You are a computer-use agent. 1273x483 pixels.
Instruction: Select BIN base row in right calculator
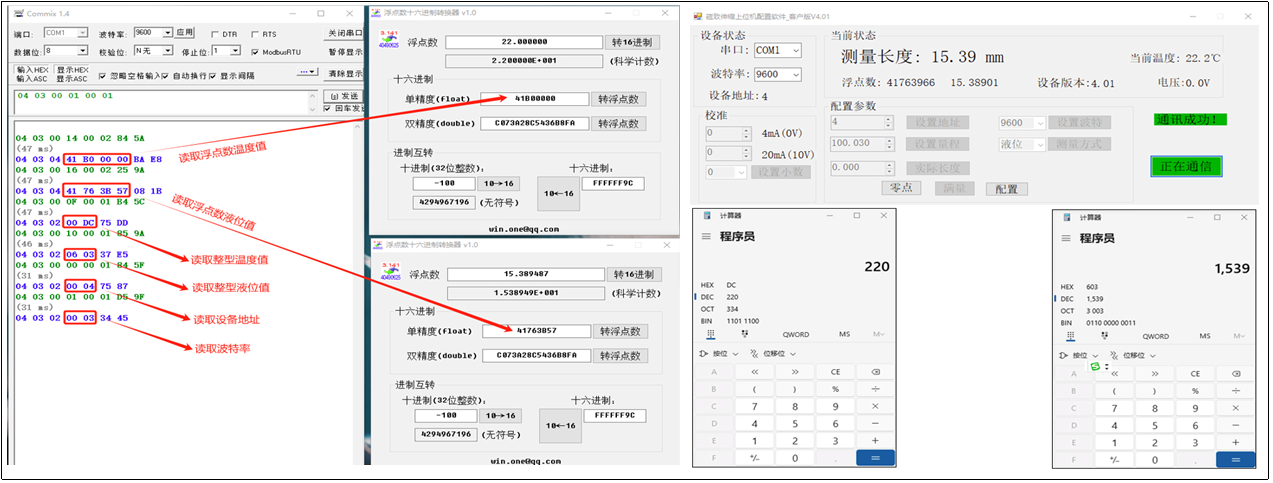pos(1068,322)
